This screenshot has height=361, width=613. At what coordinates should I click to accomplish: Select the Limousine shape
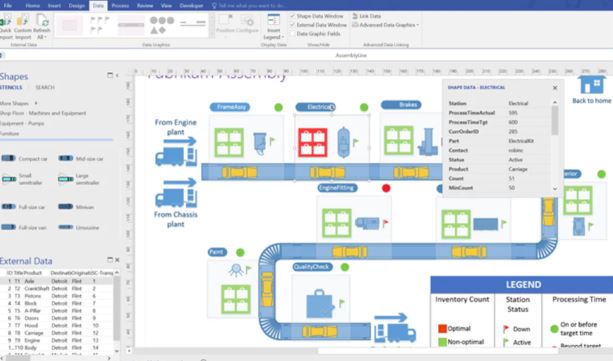79,227
